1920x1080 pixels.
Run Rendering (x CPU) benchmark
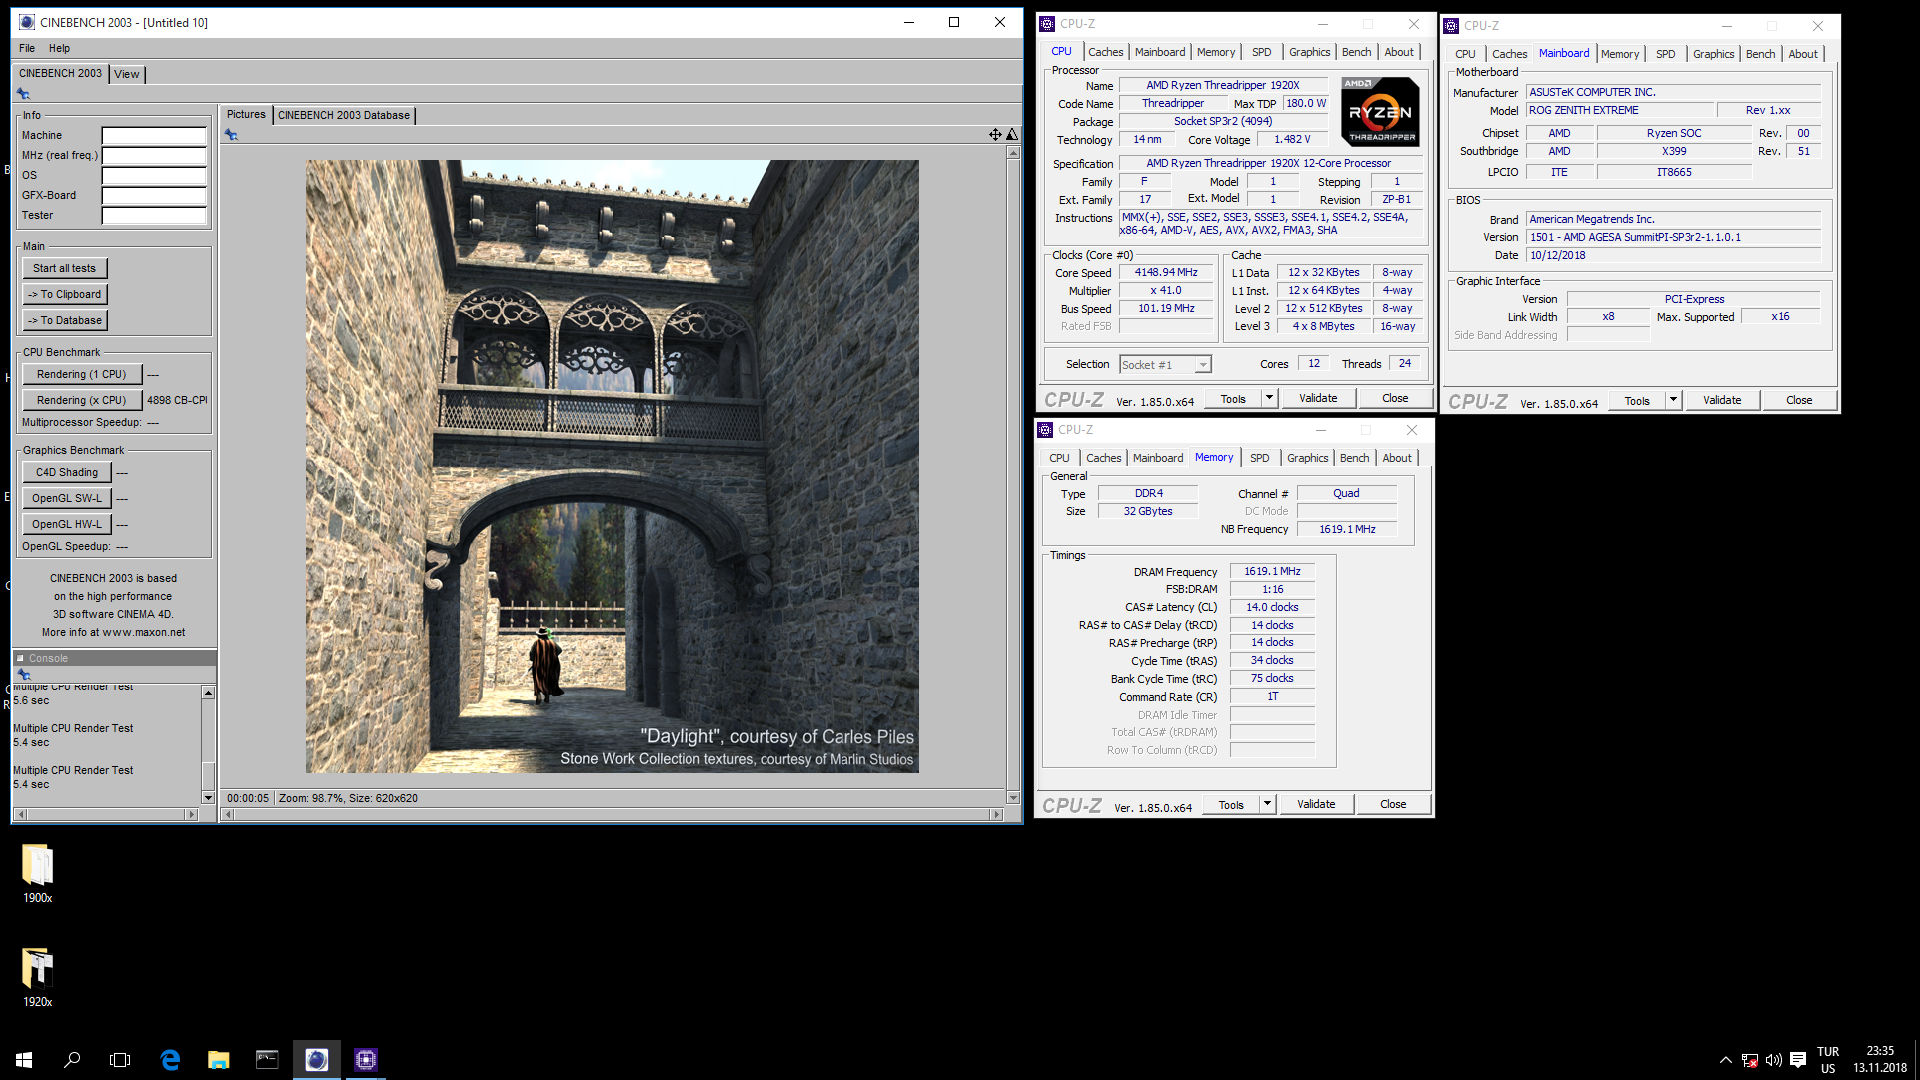click(x=82, y=400)
